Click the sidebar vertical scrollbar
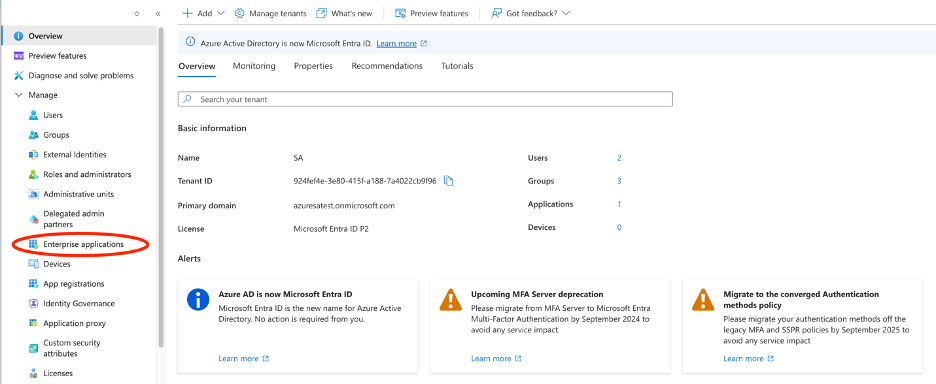936x384 pixels. coord(161,187)
